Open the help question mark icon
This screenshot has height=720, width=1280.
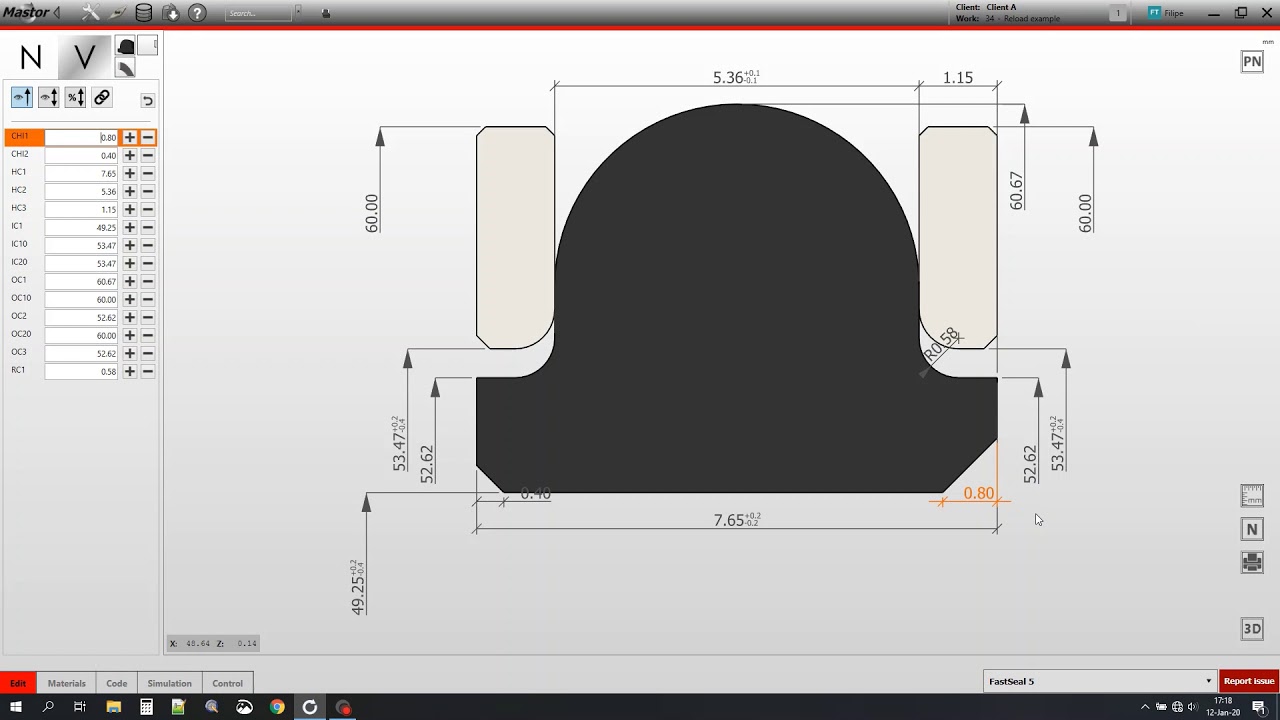click(197, 13)
